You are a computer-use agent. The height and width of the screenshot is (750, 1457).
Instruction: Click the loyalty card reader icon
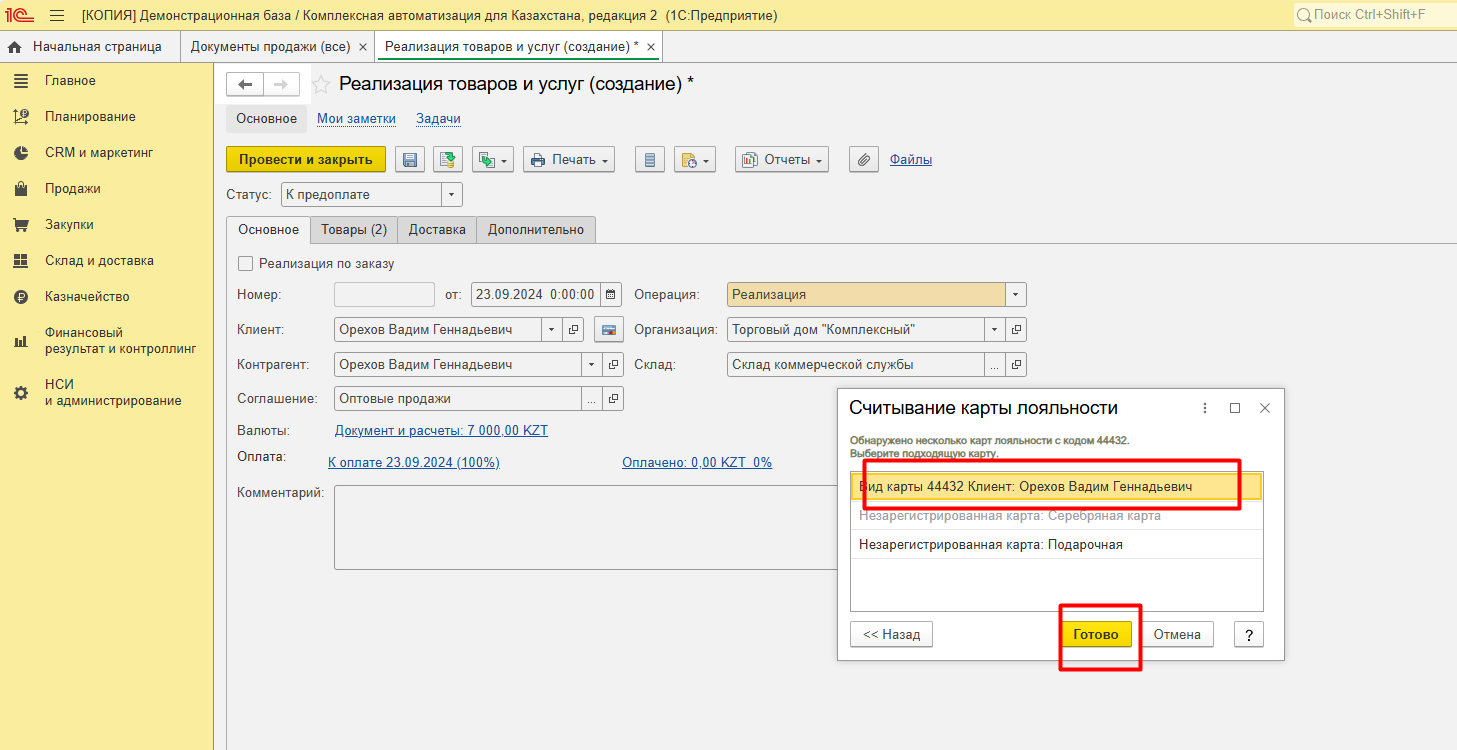click(x=609, y=330)
